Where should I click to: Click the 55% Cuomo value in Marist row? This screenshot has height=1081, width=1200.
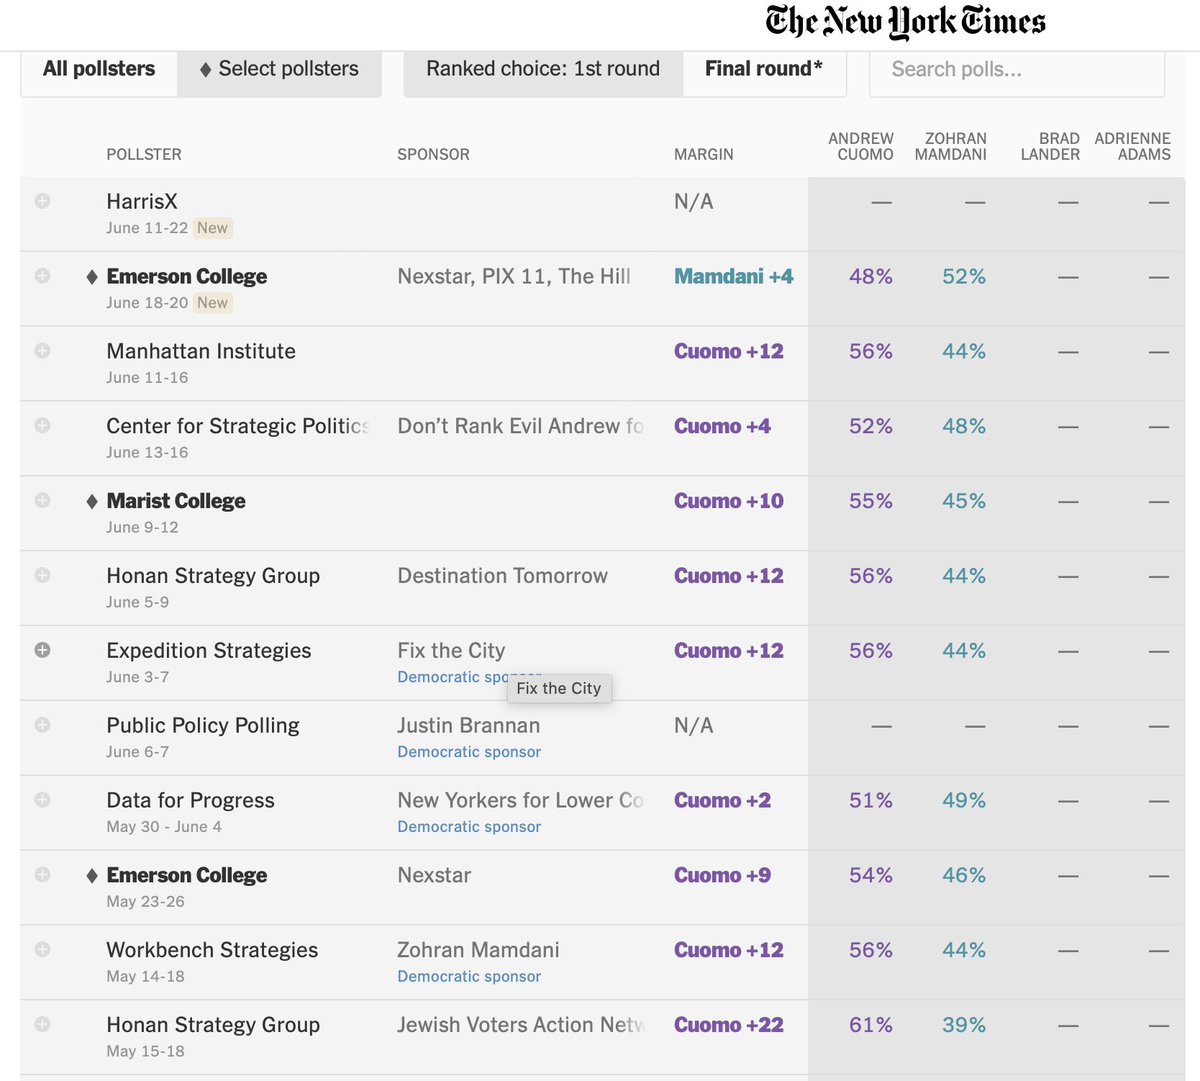click(x=871, y=501)
